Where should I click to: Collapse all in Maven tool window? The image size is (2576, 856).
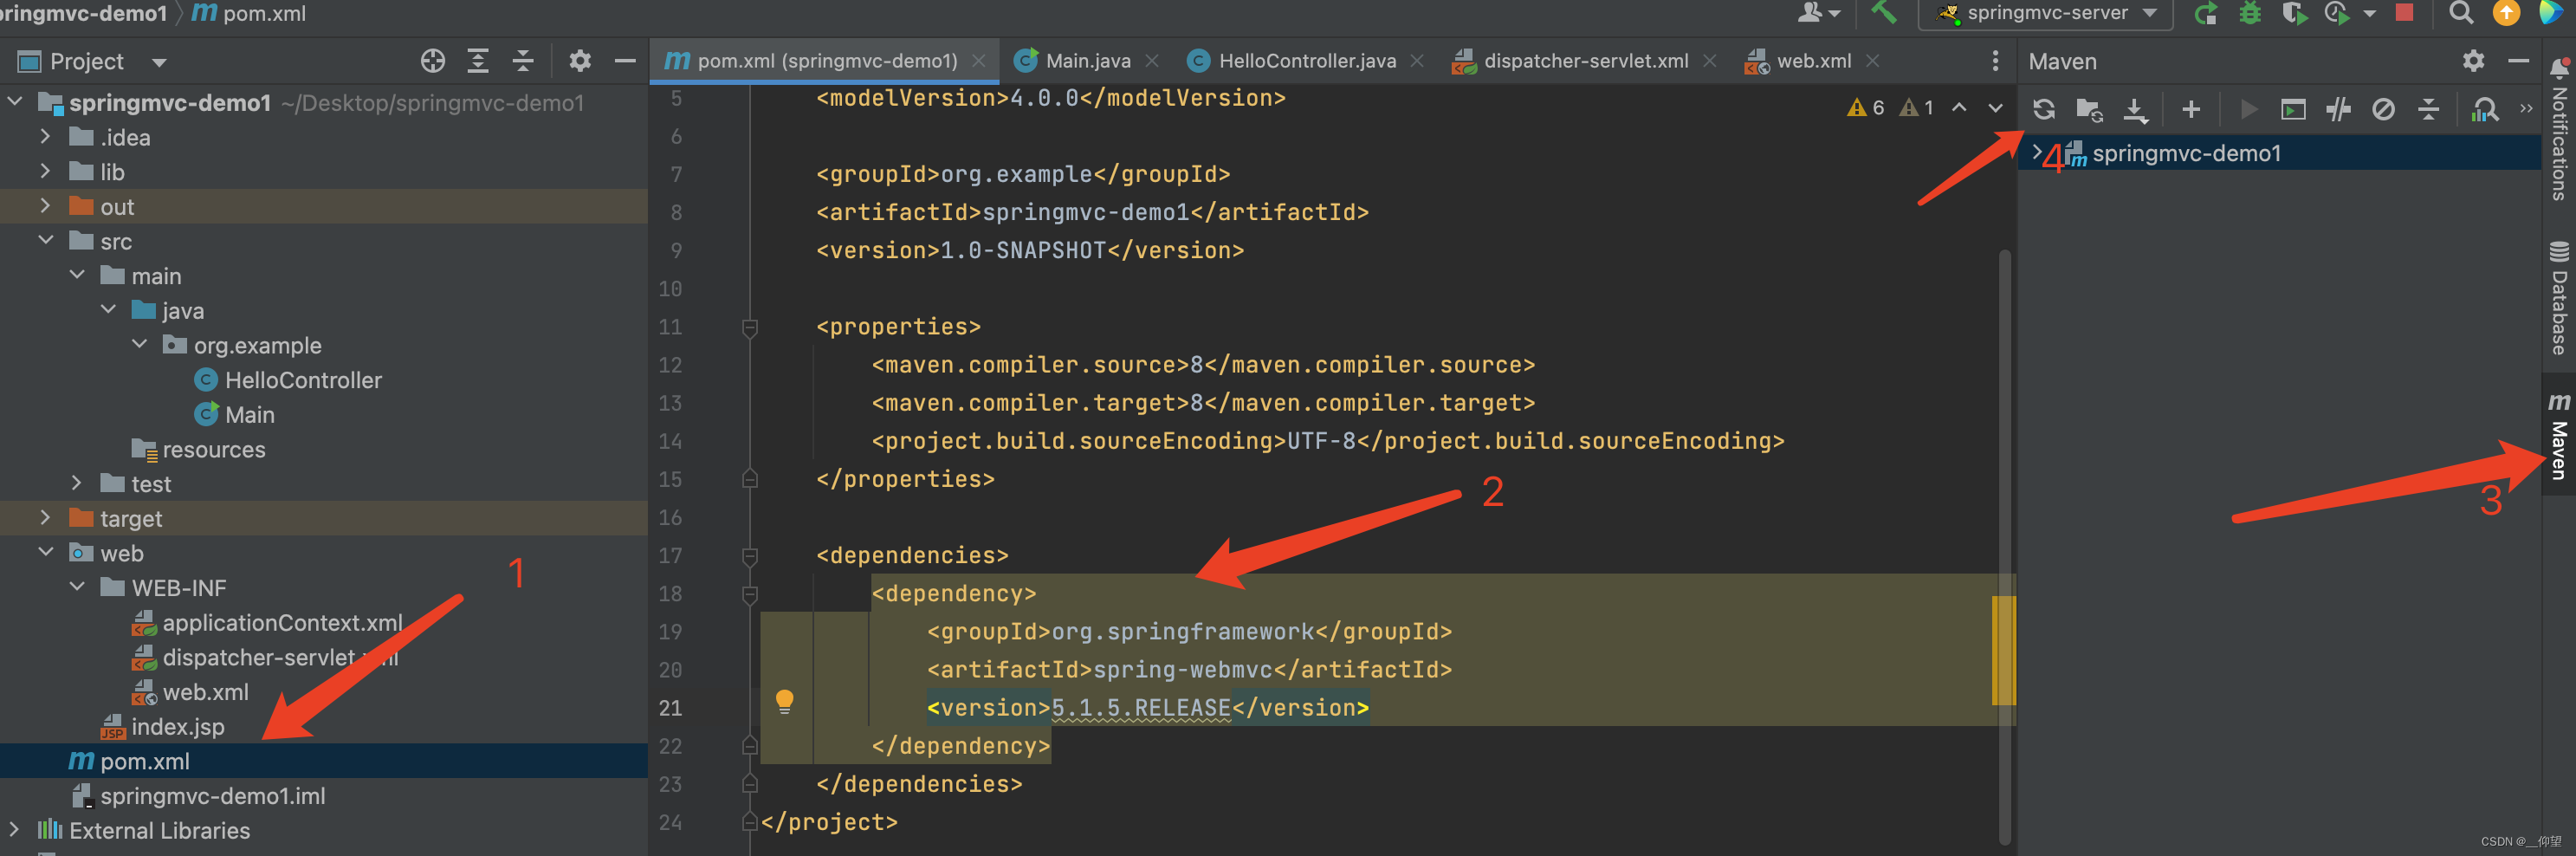click(x=2428, y=109)
